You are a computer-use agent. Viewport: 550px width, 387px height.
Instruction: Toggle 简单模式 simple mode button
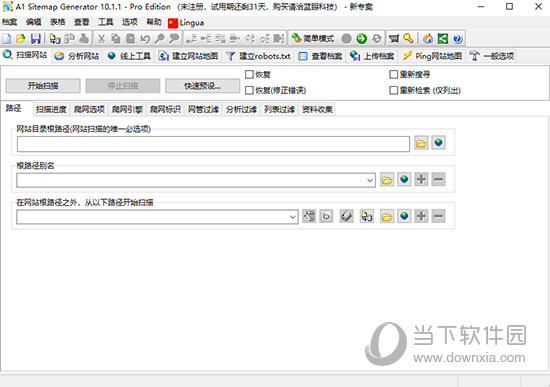tap(313, 38)
